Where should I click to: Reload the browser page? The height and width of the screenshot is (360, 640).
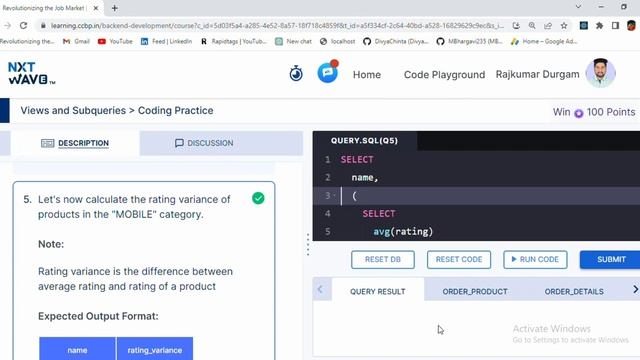click(x=23, y=25)
